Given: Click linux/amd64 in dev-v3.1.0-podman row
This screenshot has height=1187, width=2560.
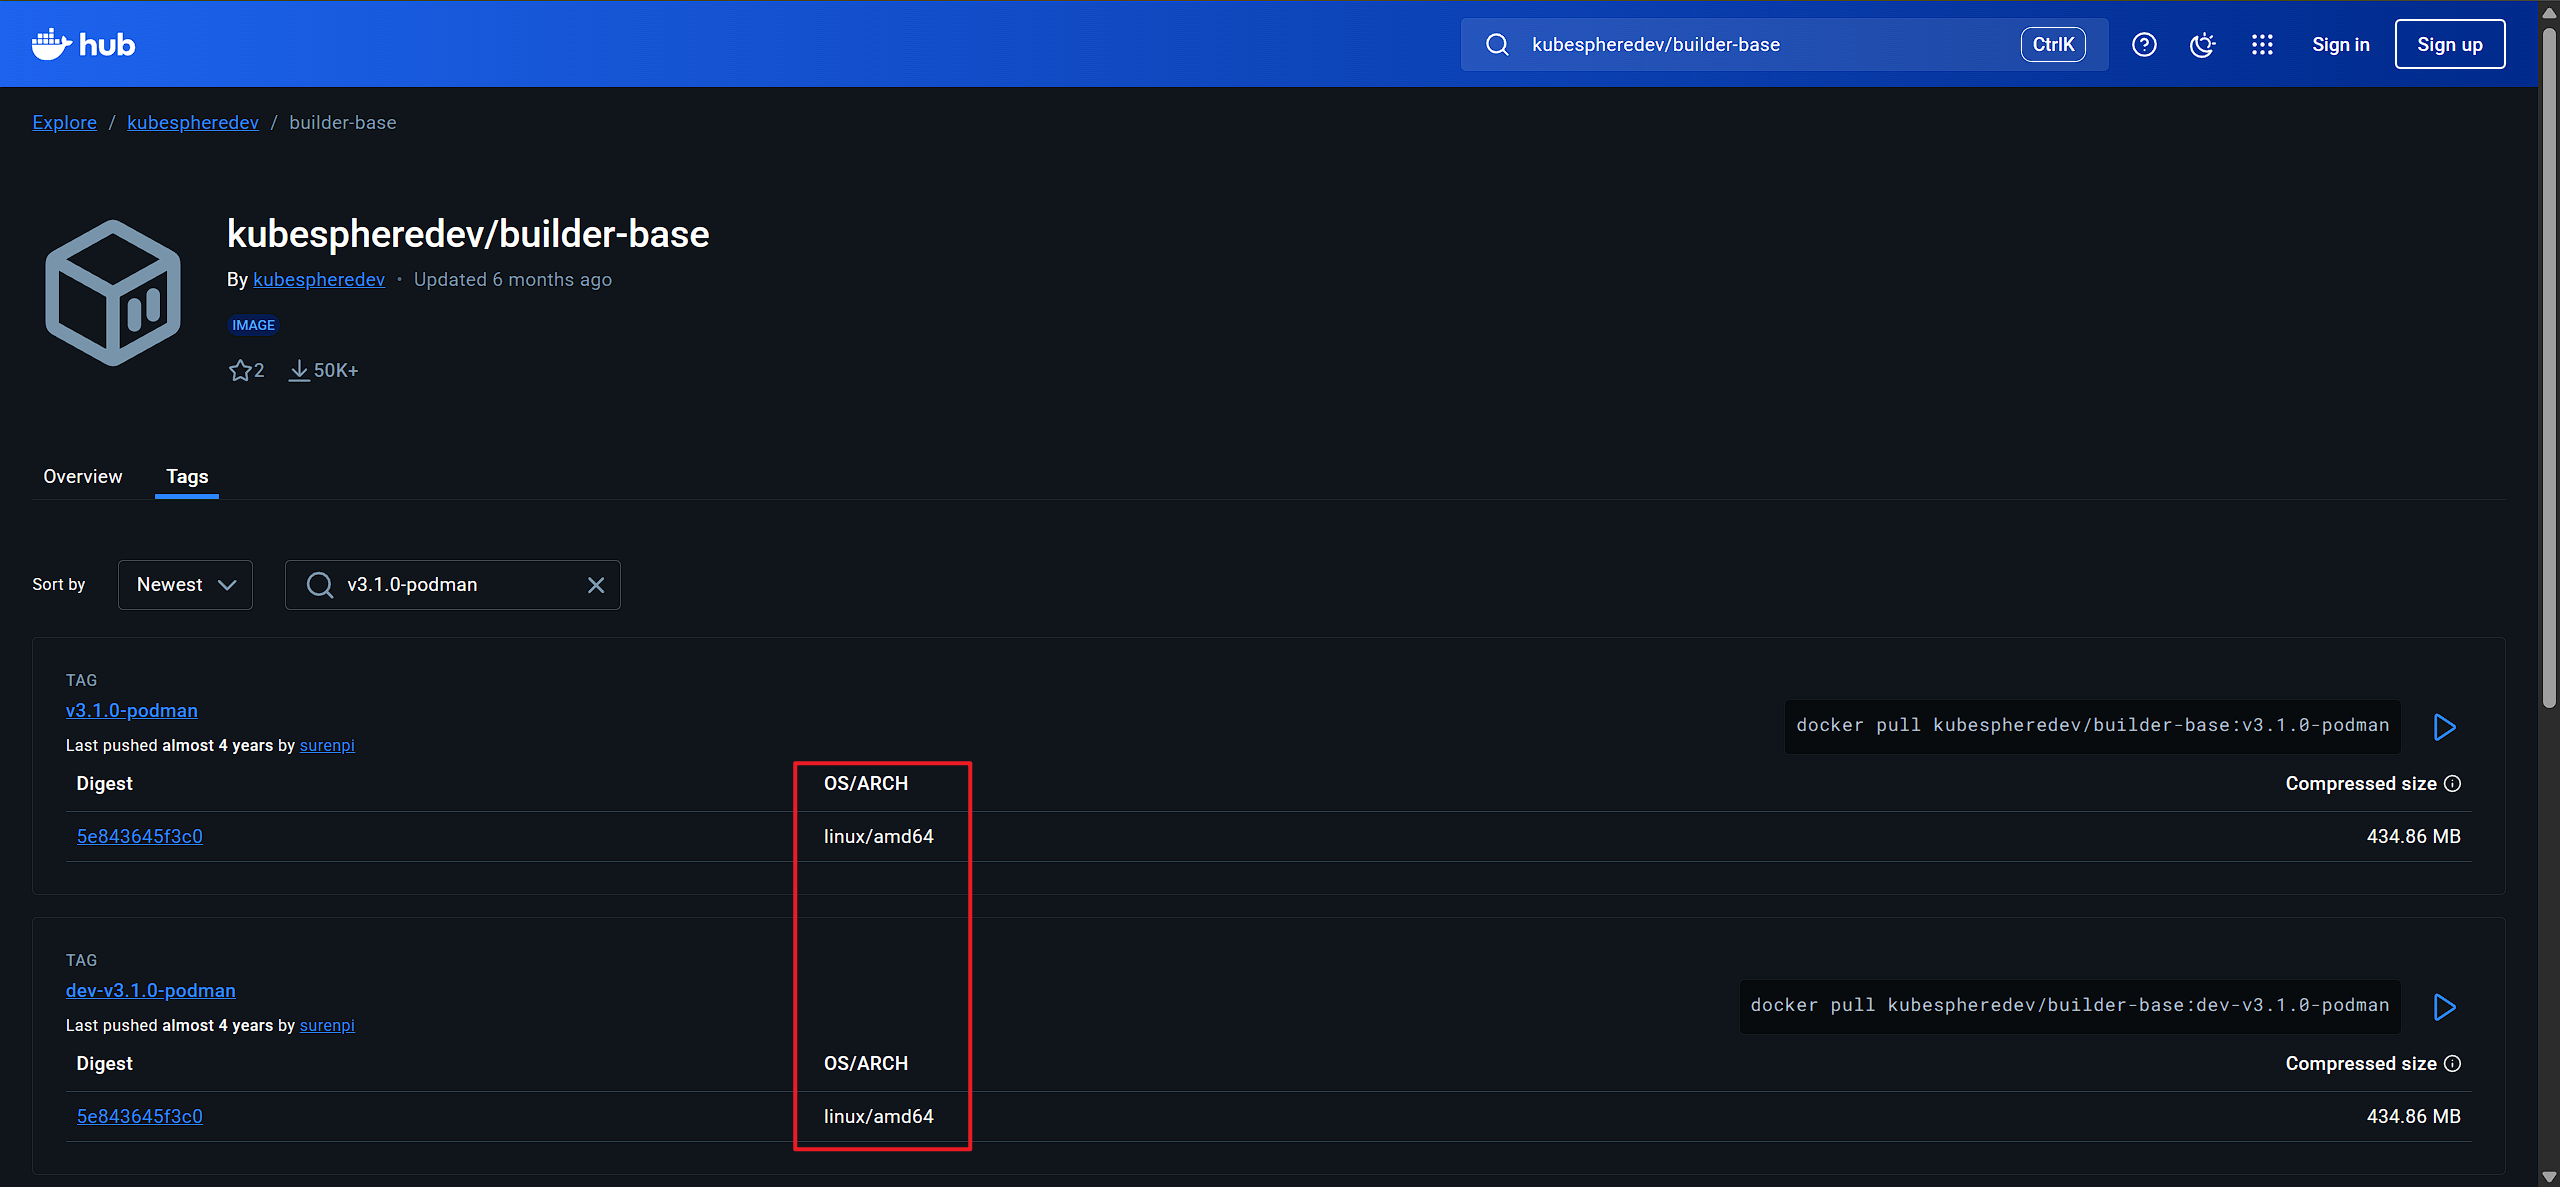Looking at the screenshot, I should click(x=878, y=1116).
